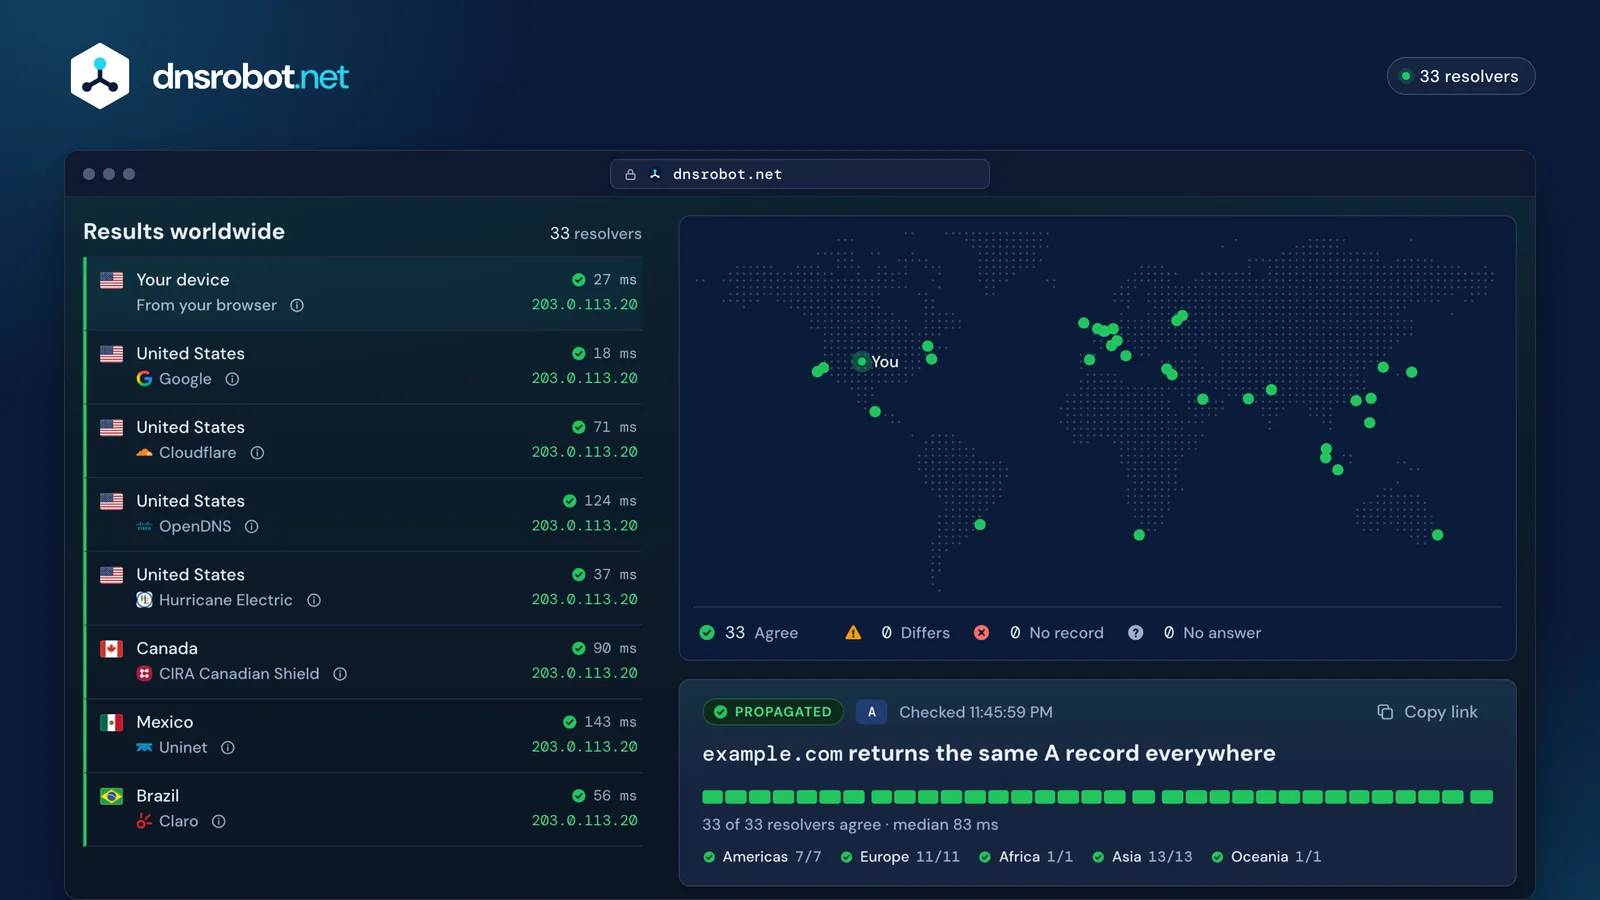Click the Americas 7/7 region summary
Viewport: 1600px width, 900px height.
tap(762, 857)
